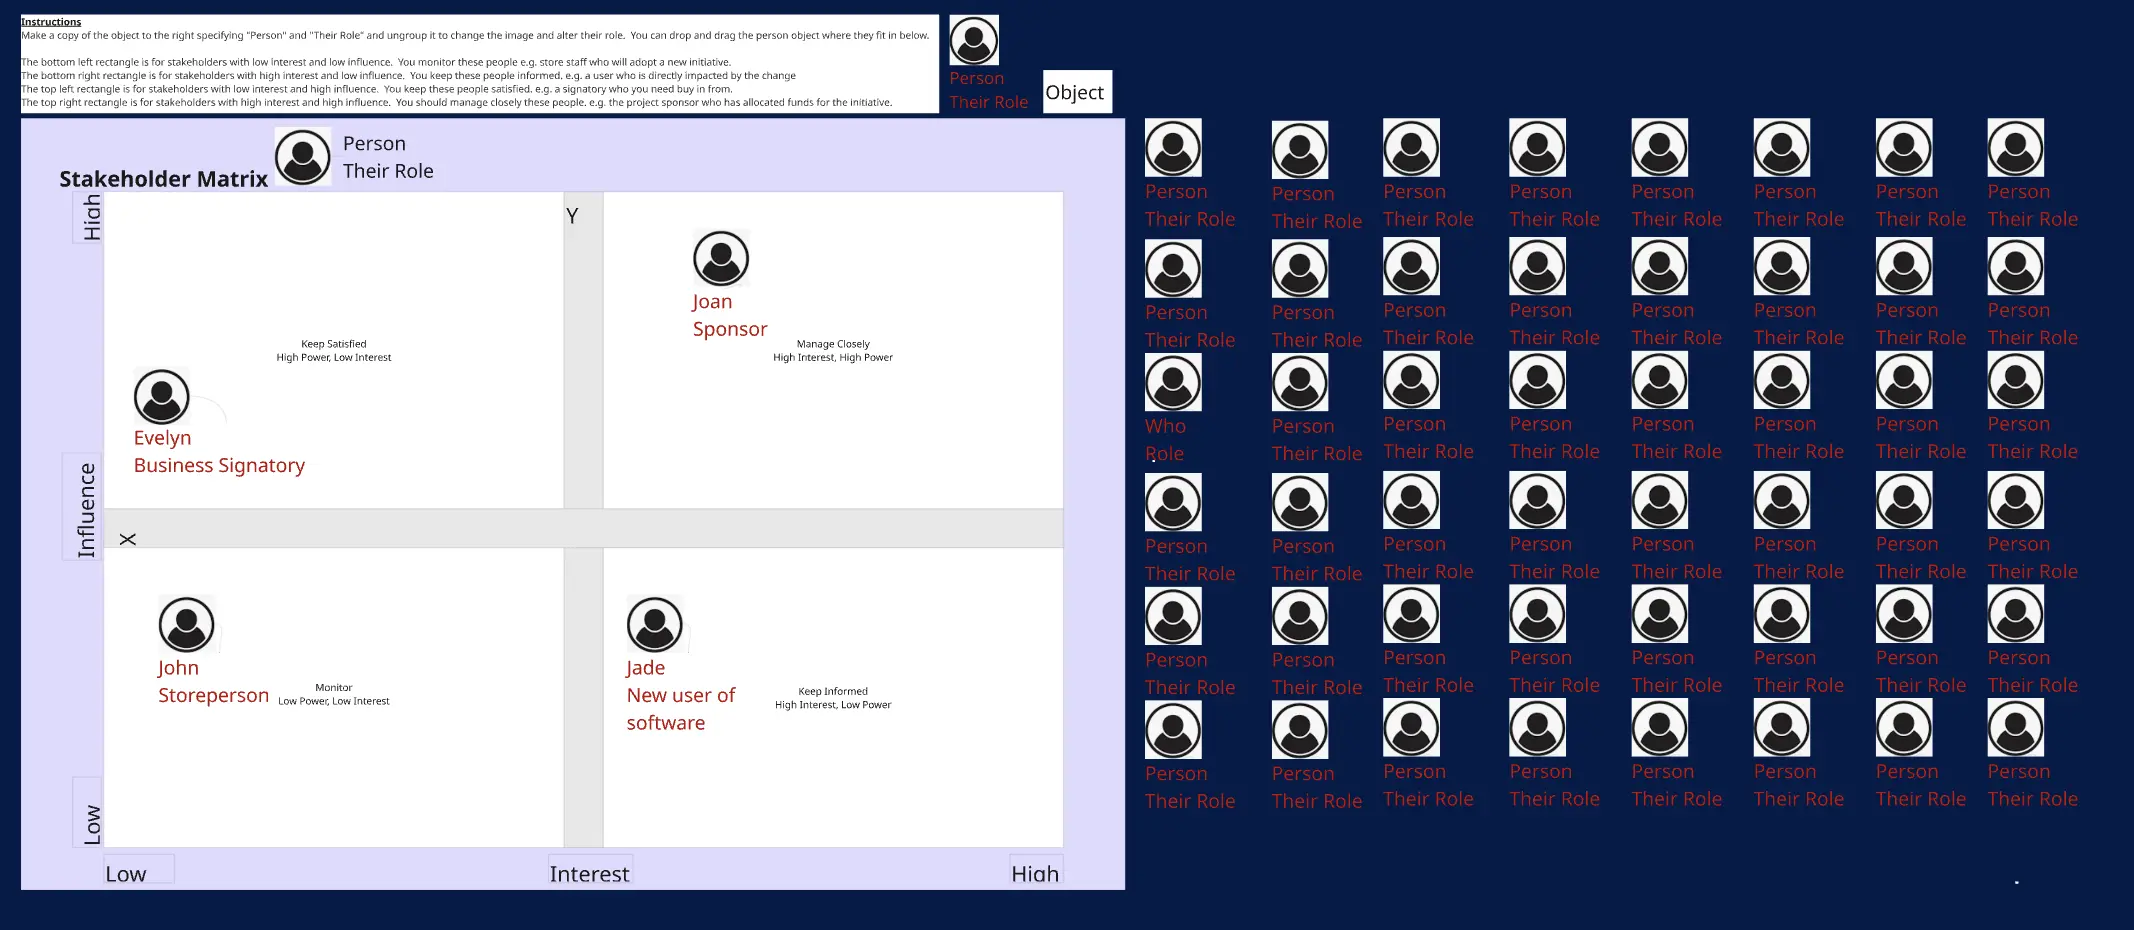Screen dimensions: 2134x930
Task: Click the person icon beside Stakeholder Matrix title
Action: coord(303,157)
